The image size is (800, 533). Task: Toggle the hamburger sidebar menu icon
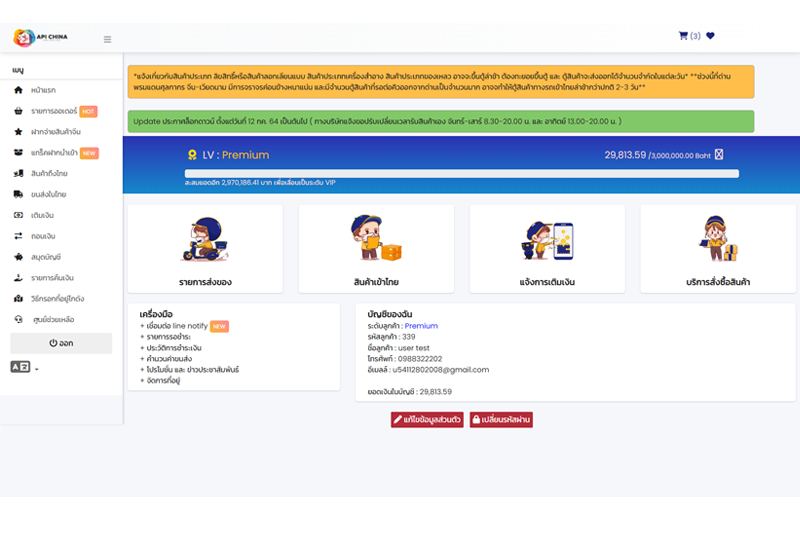point(108,39)
